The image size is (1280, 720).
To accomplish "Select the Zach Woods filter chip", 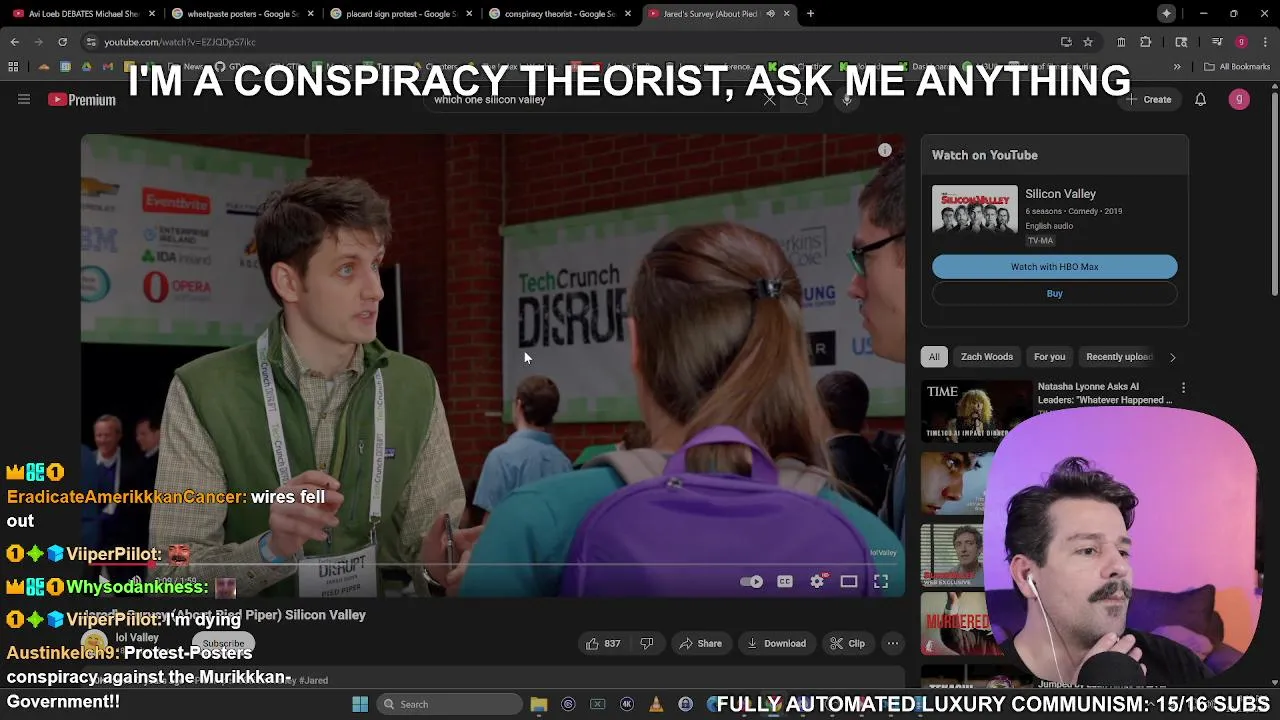I will click(x=987, y=356).
